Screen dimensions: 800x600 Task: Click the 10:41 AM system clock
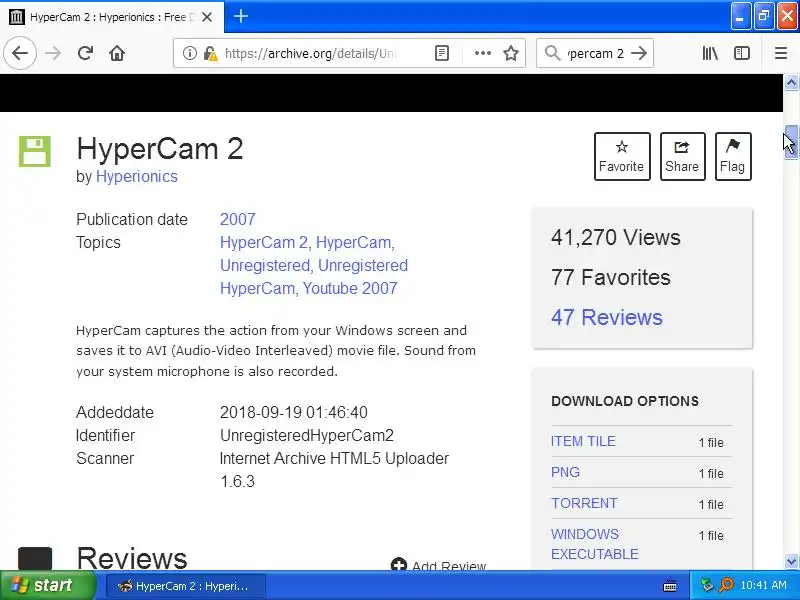pos(763,585)
